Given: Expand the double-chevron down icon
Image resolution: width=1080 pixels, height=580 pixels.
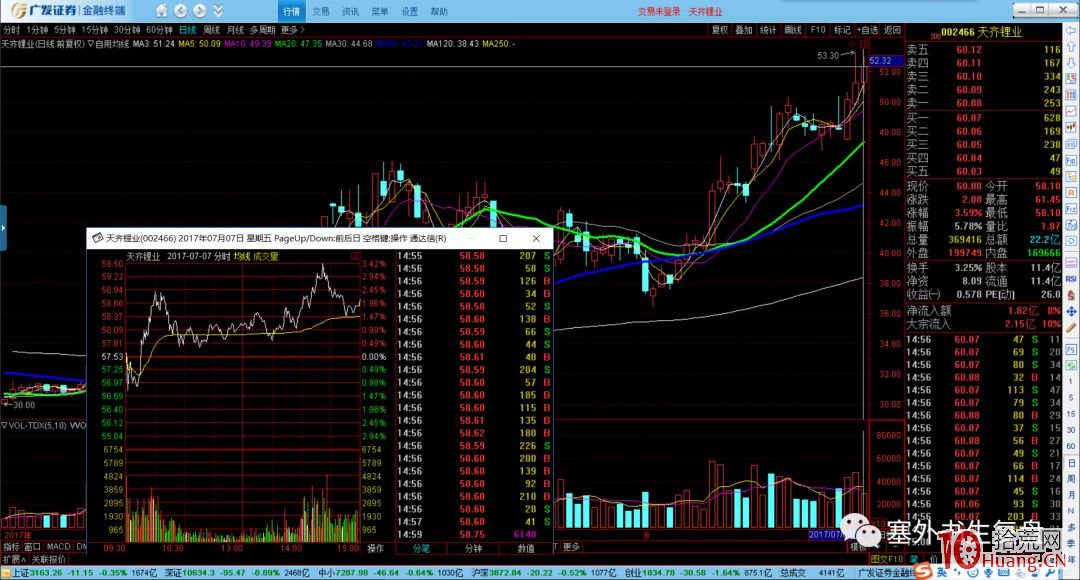Looking at the screenshot, I should (x=218, y=11).
